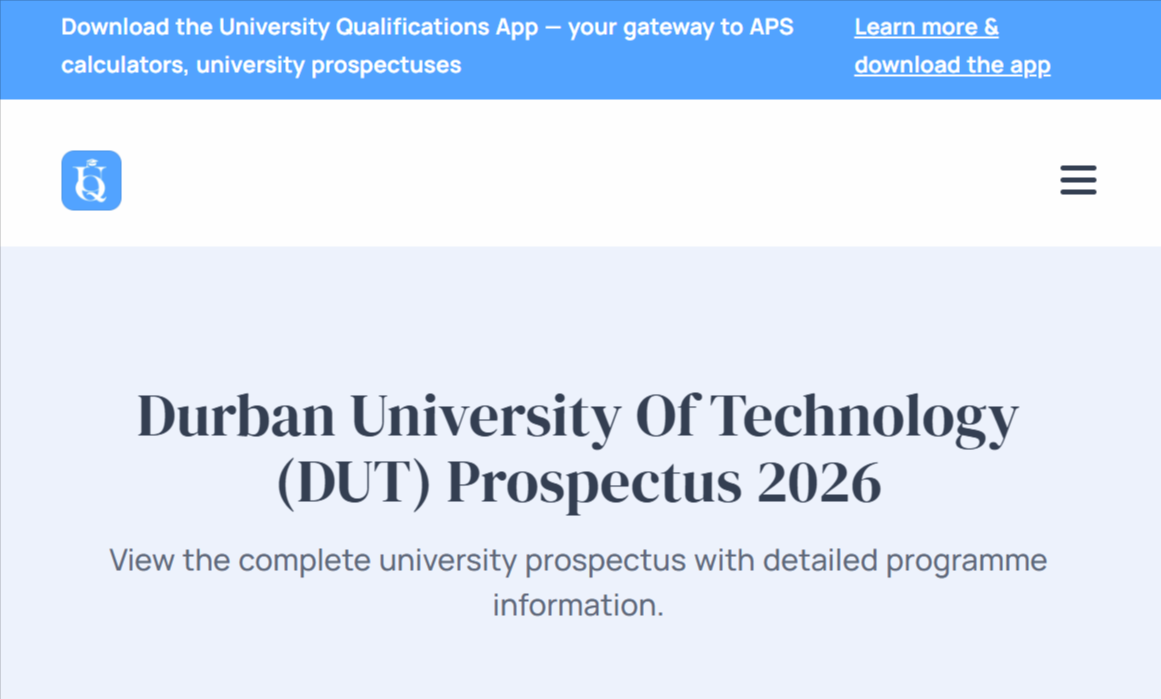
Task: Select the "Download the University Qualifications App" banner text
Action: [x=299, y=27]
